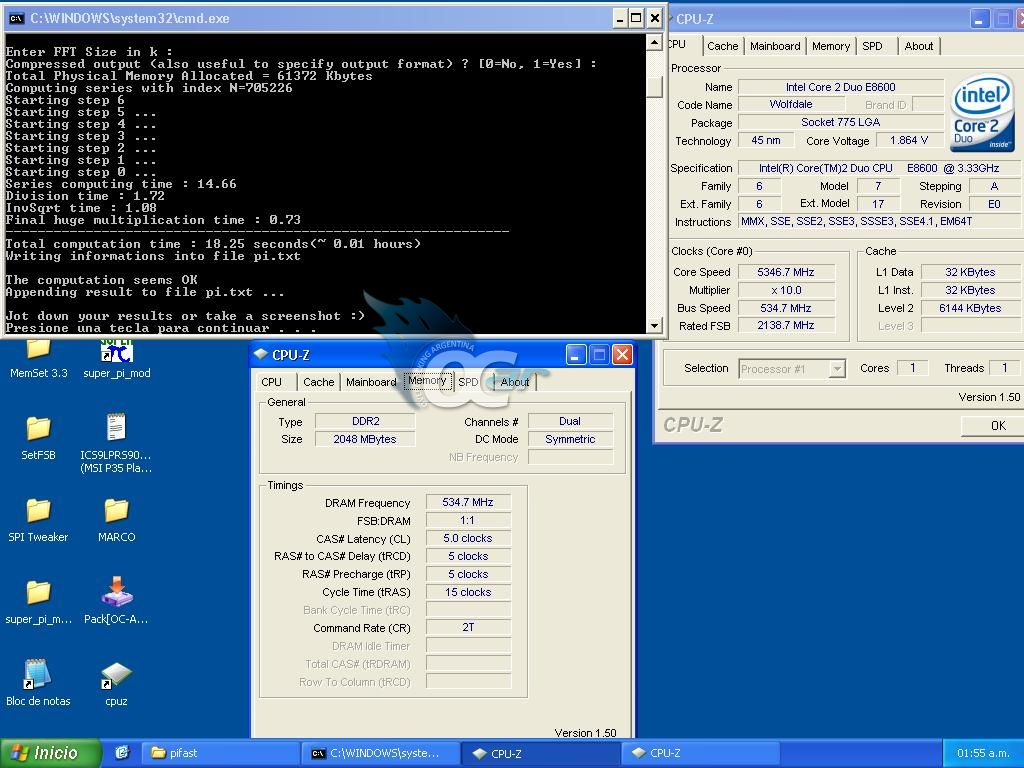Select CPU tab in Memory CPU-Z window

pos(272,382)
